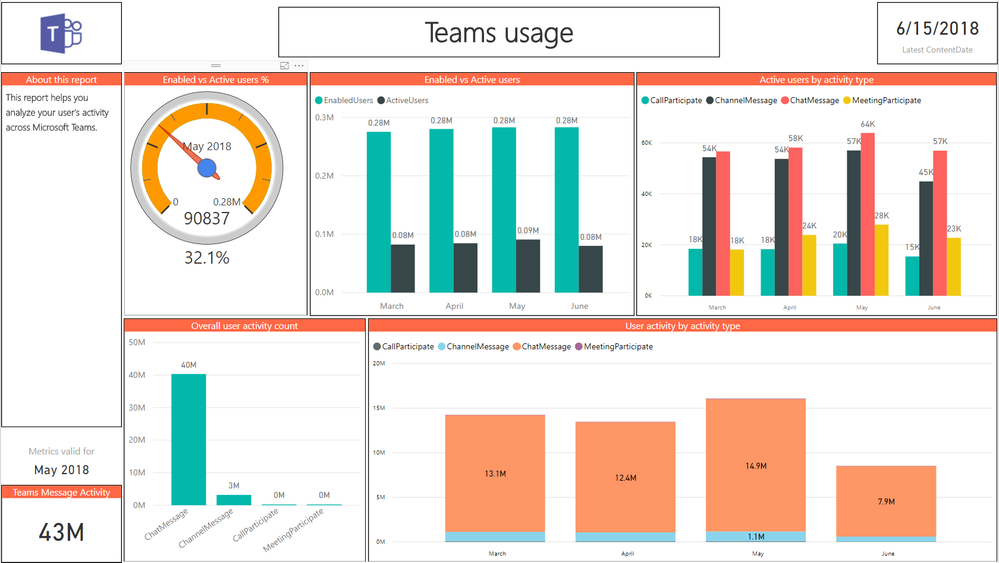999x563 pixels.
Task: Open focus mode on the gauge visual
Action: pos(284,66)
